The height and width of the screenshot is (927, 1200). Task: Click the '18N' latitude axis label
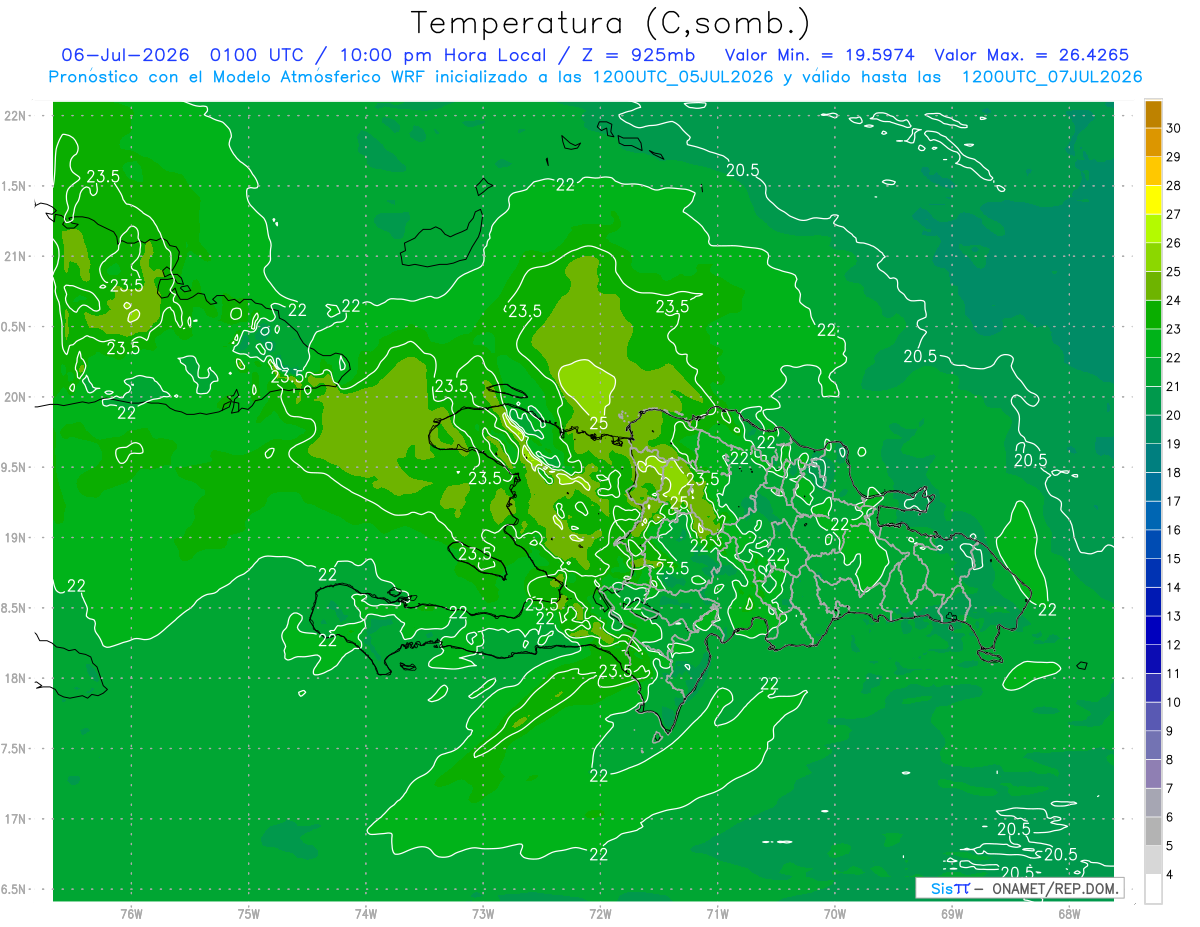16,678
